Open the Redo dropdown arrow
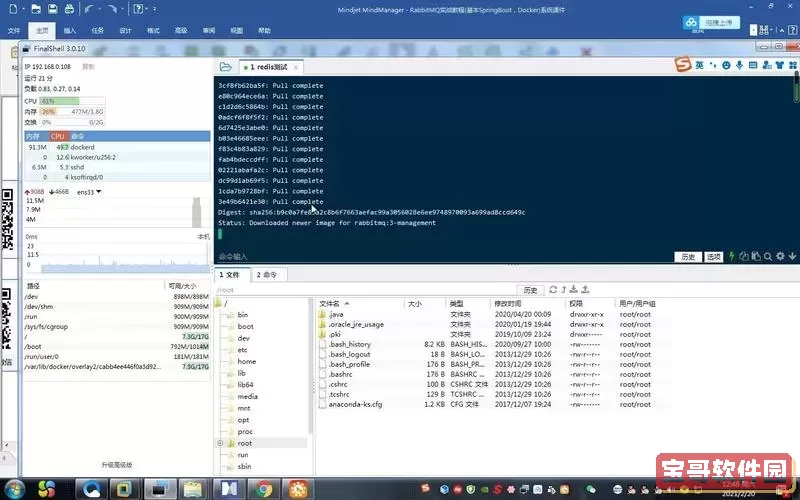 pyautogui.click(x=123, y=9)
